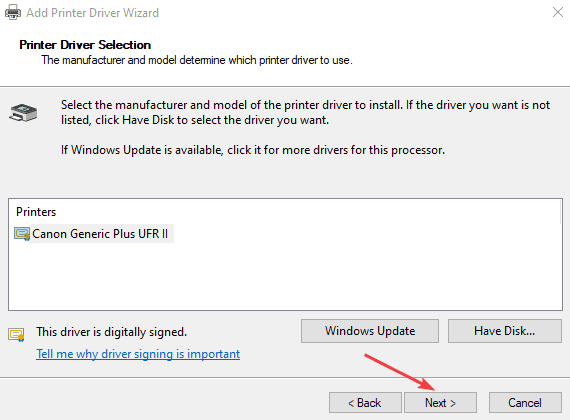Click the 'Printer Driver Selection' heading

[85, 45]
